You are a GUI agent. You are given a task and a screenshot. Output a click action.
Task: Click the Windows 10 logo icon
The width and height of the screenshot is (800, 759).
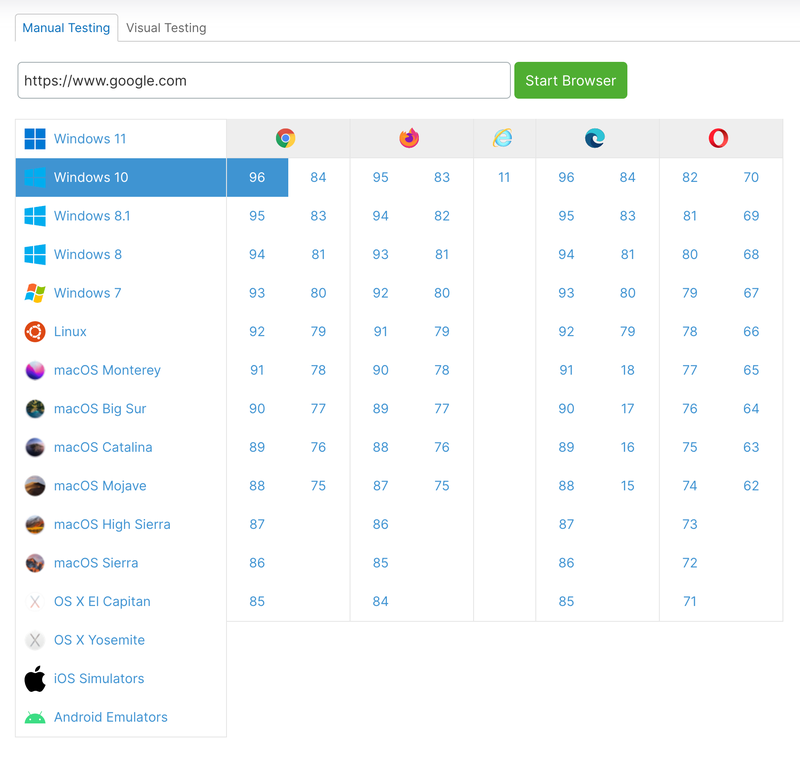coord(35,178)
